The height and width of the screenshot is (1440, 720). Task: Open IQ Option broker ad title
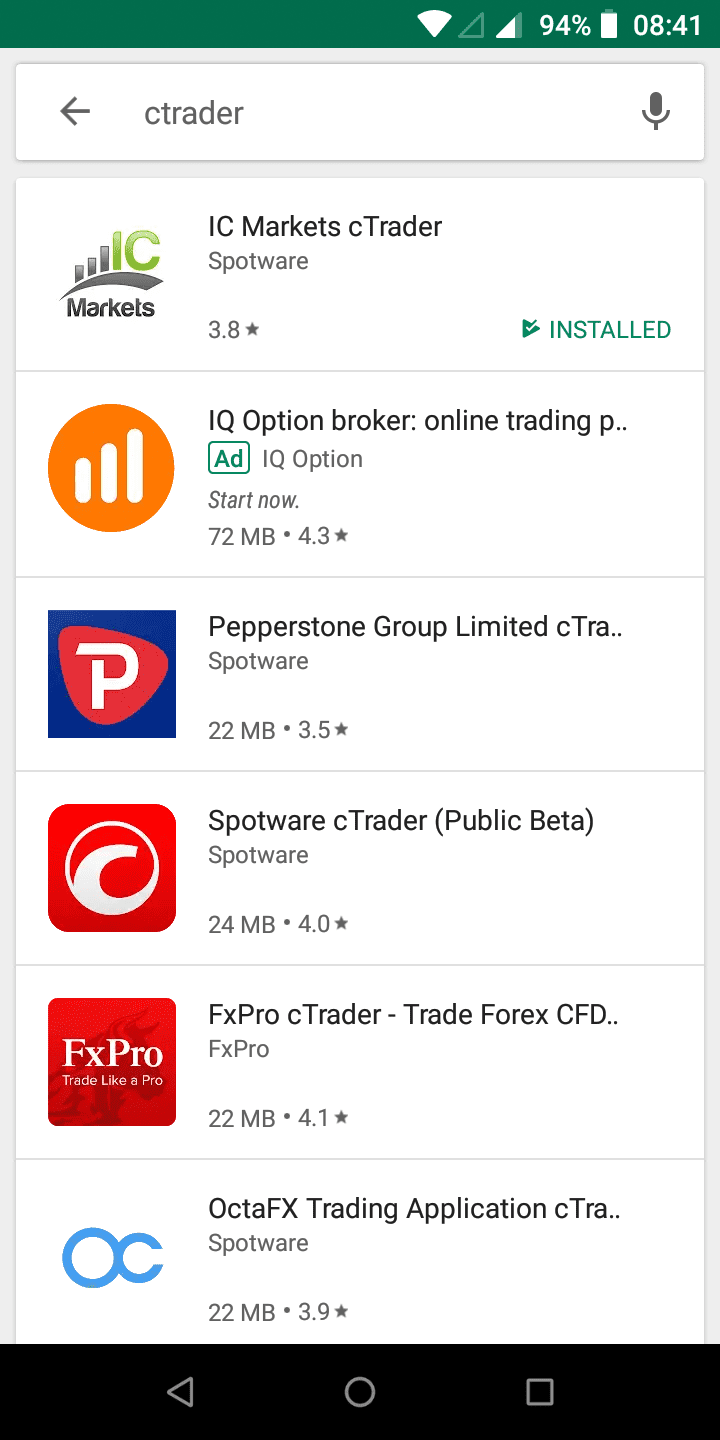pyautogui.click(x=417, y=421)
